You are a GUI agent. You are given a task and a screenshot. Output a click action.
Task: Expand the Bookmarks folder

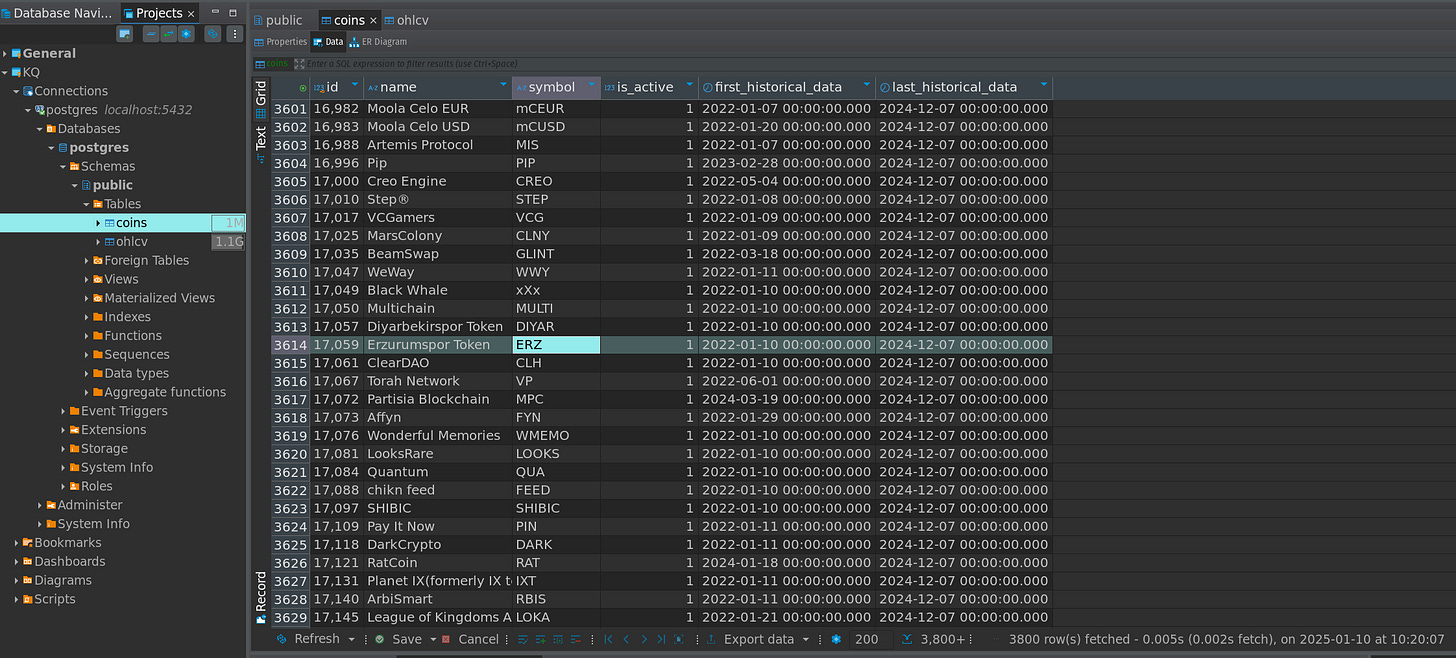pos(17,542)
